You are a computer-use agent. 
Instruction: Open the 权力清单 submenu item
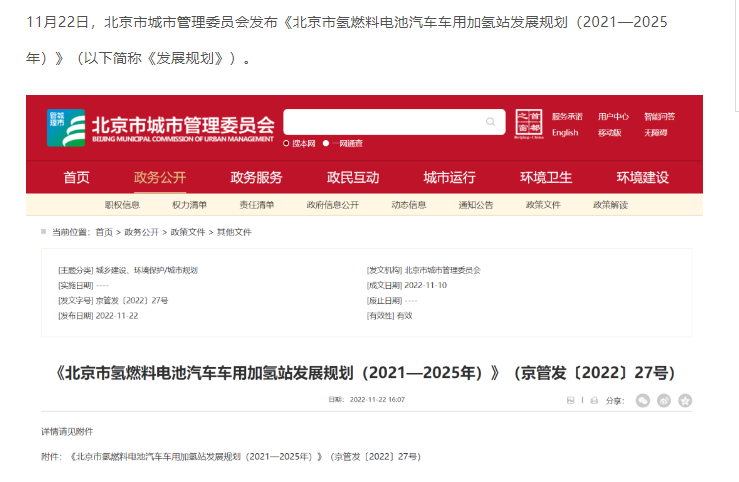pyautogui.click(x=189, y=205)
